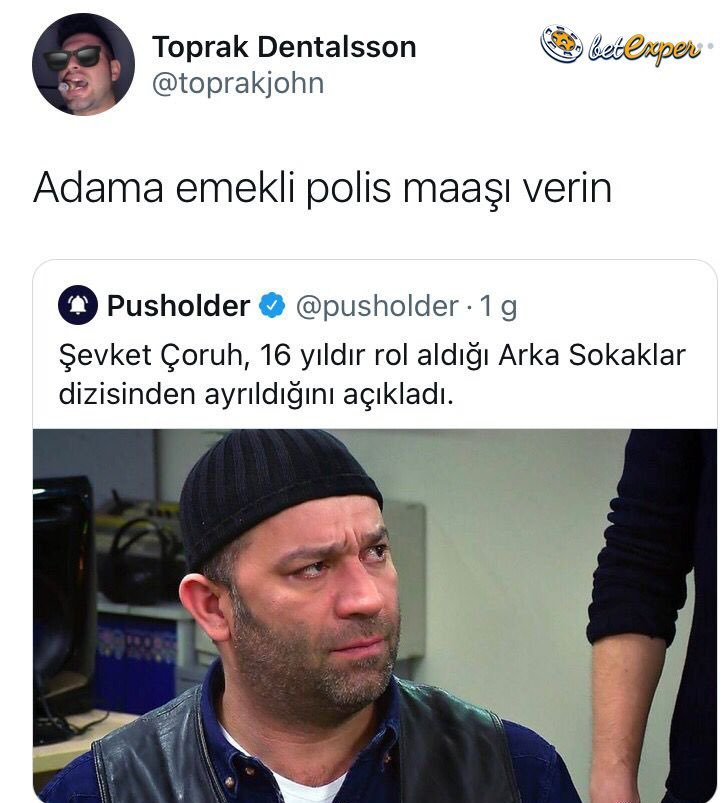Open the quoted tweet text about Şevket Çoruh
This screenshot has width=721, height=803.
coord(372,375)
